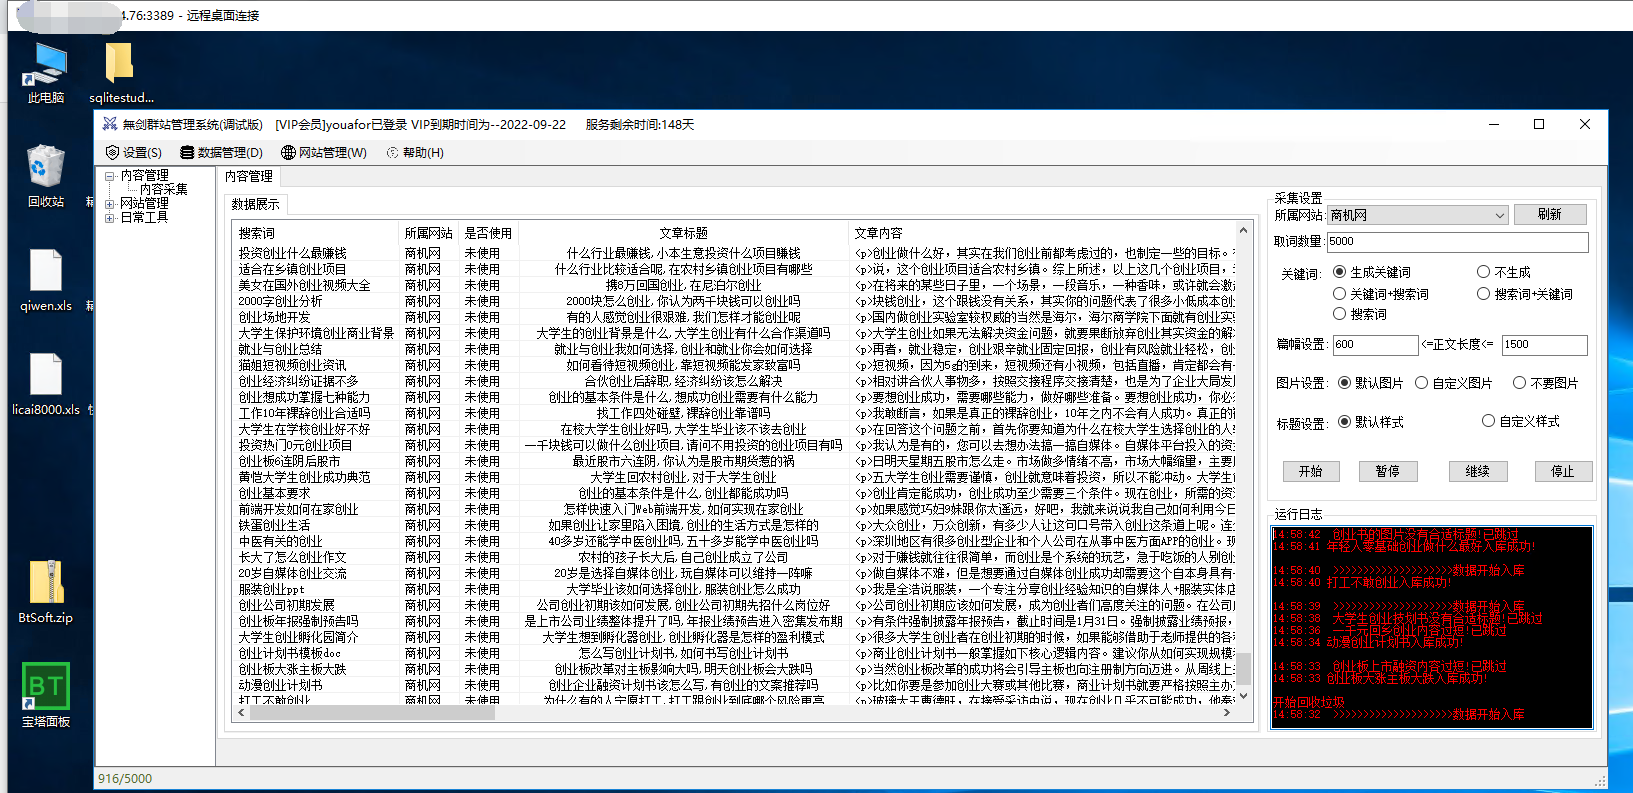Screen dimensions: 1633x793
Task: Select the 默认样式 radio option
Action: [1371, 422]
